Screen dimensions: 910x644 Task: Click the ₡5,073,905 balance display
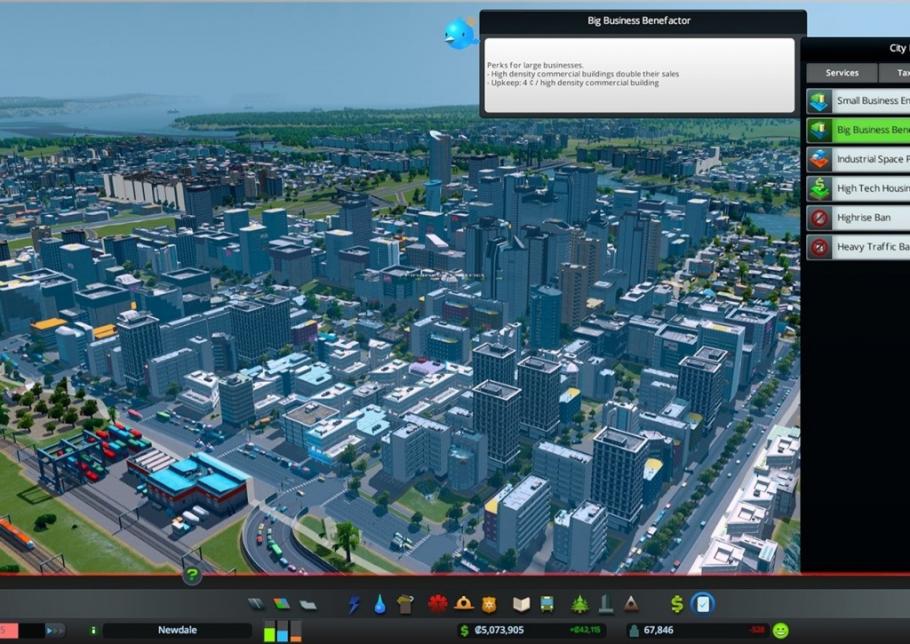499,630
